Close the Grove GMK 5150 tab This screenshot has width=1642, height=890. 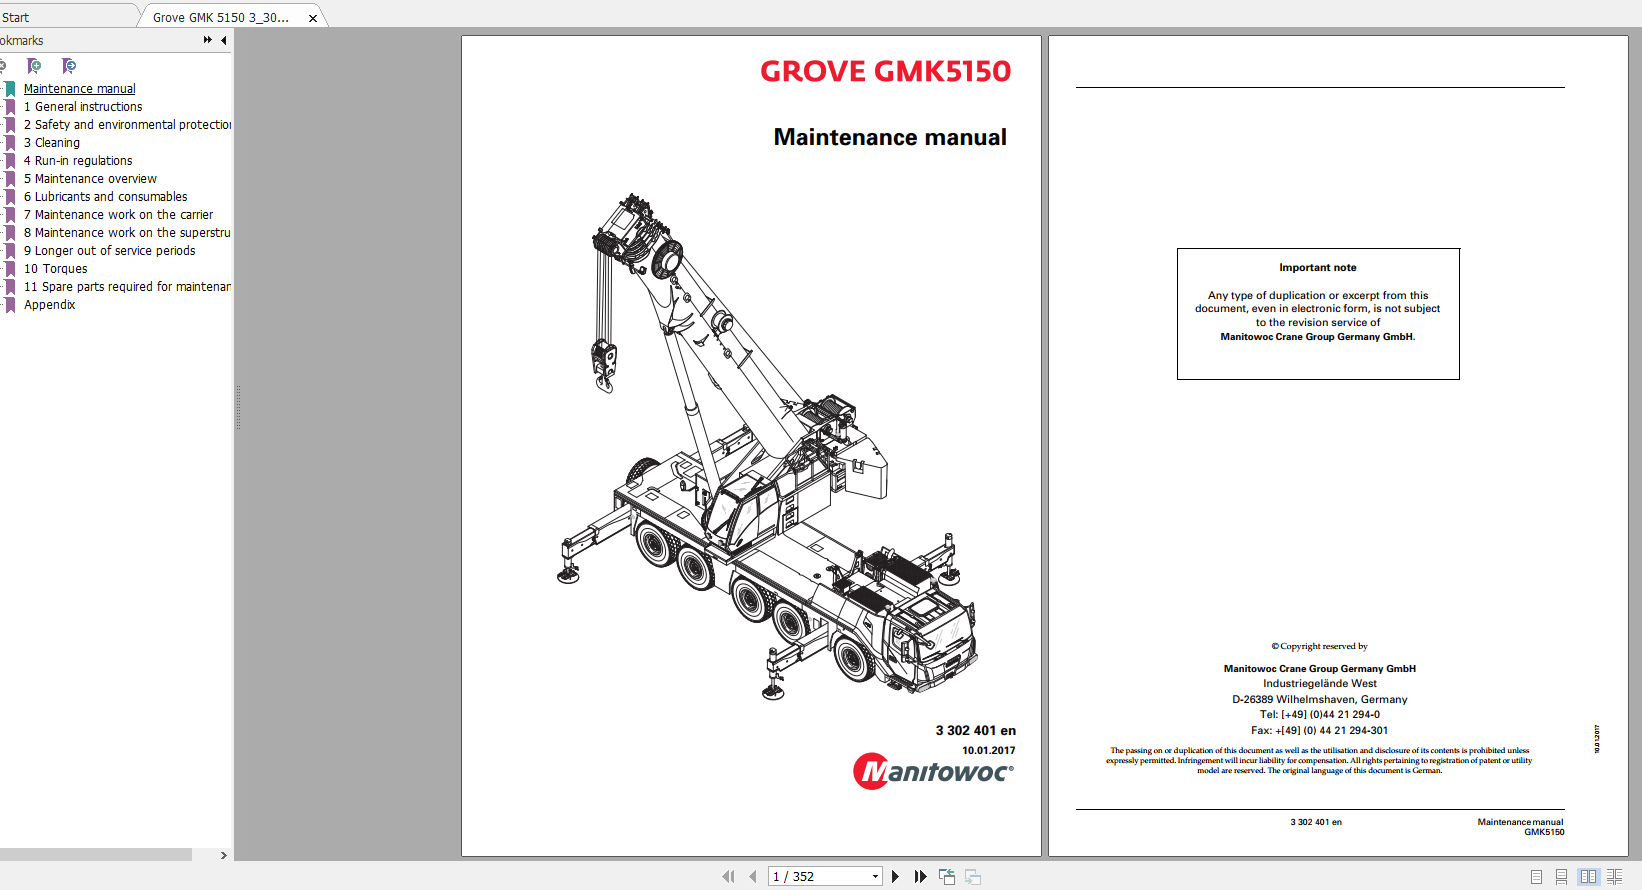point(313,18)
